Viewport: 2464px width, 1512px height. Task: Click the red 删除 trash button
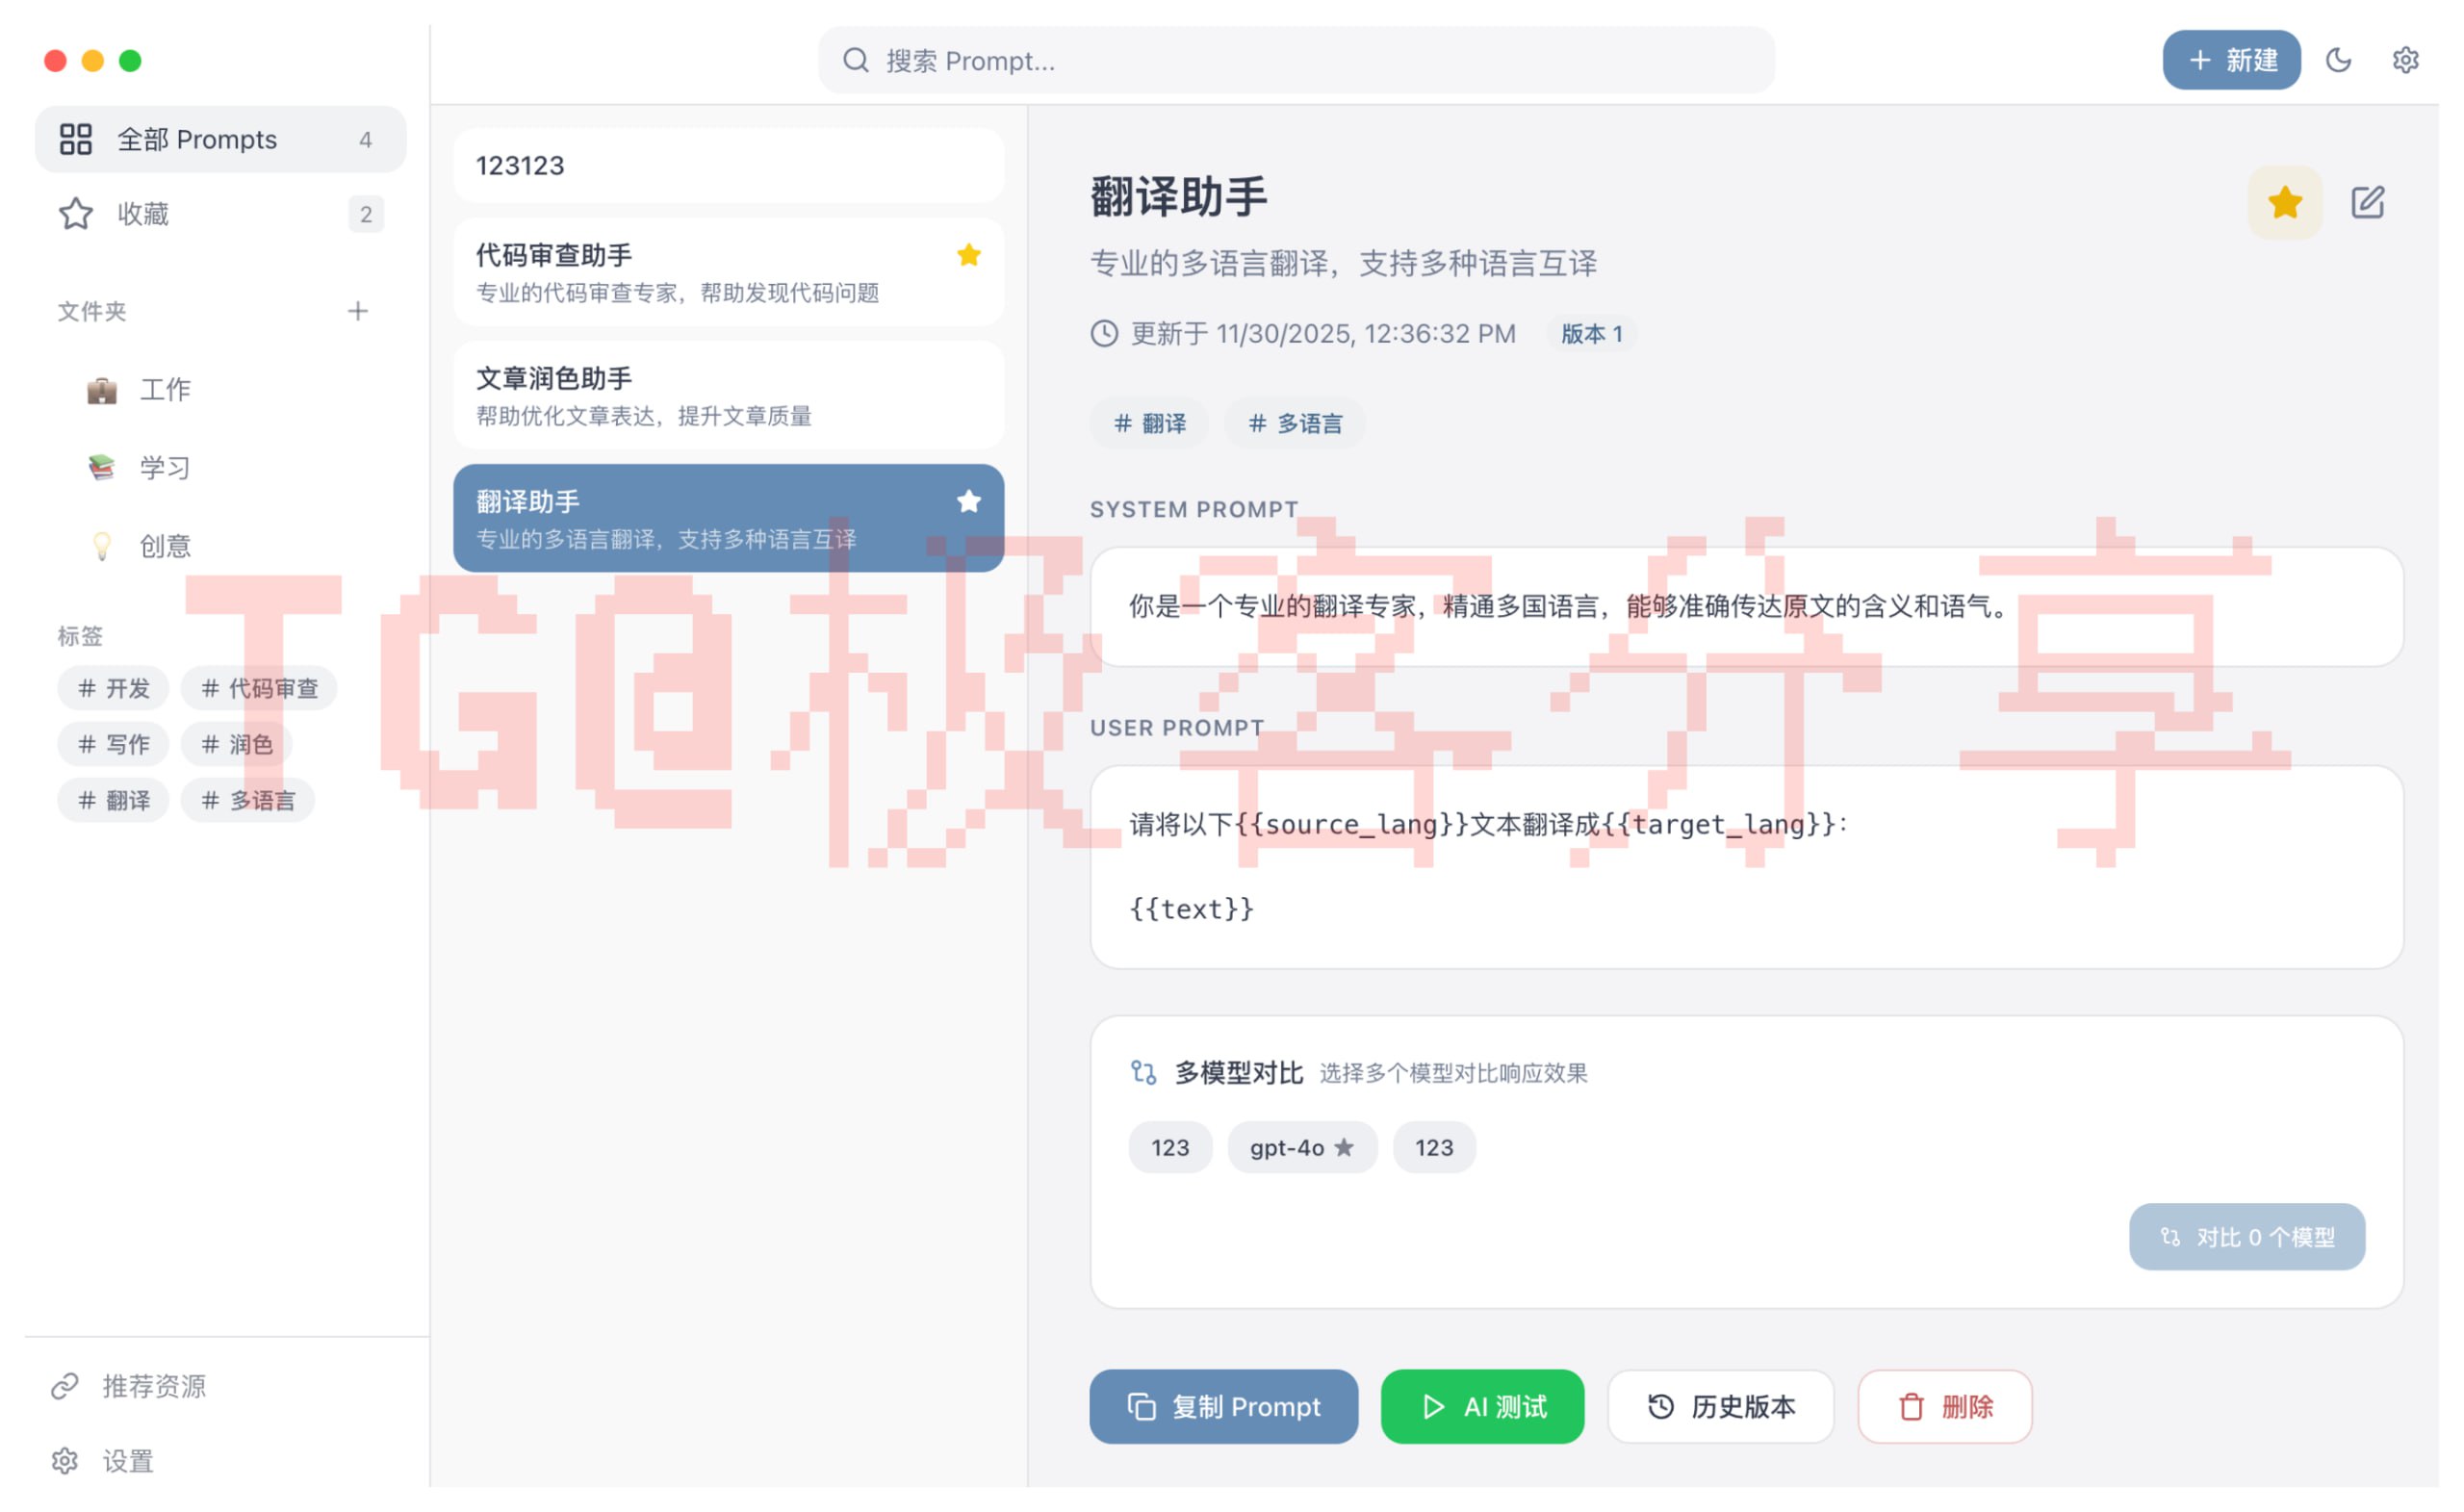(1944, 1406)
